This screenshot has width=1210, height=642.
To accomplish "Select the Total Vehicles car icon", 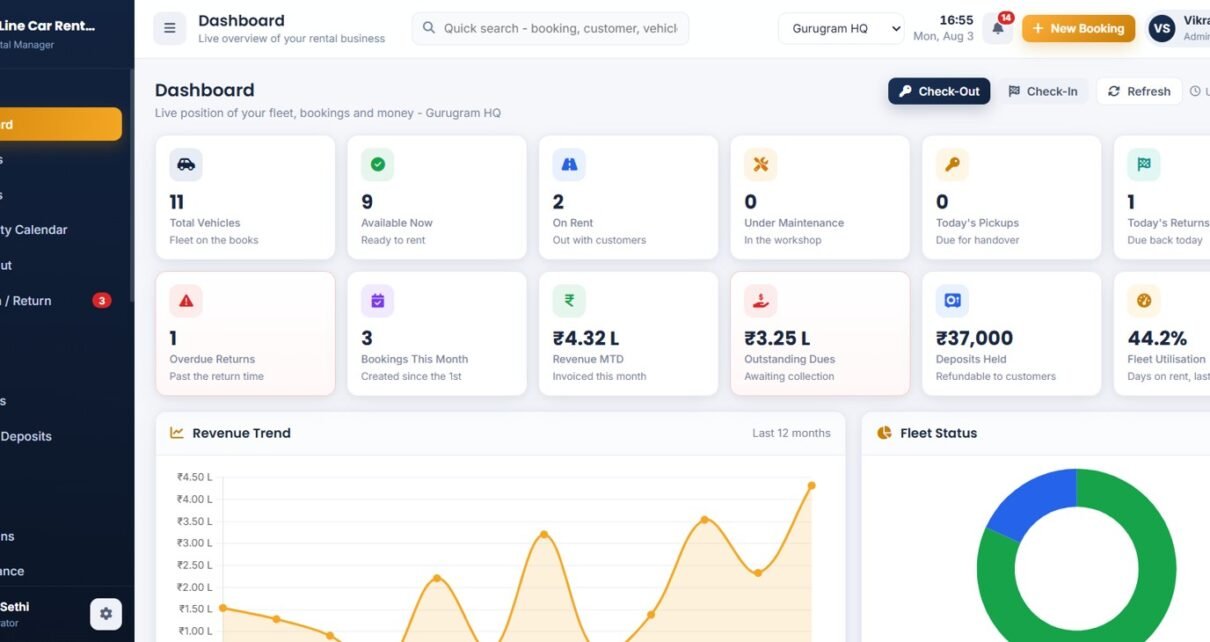I will pyautogui.click(x=186, y=164).
